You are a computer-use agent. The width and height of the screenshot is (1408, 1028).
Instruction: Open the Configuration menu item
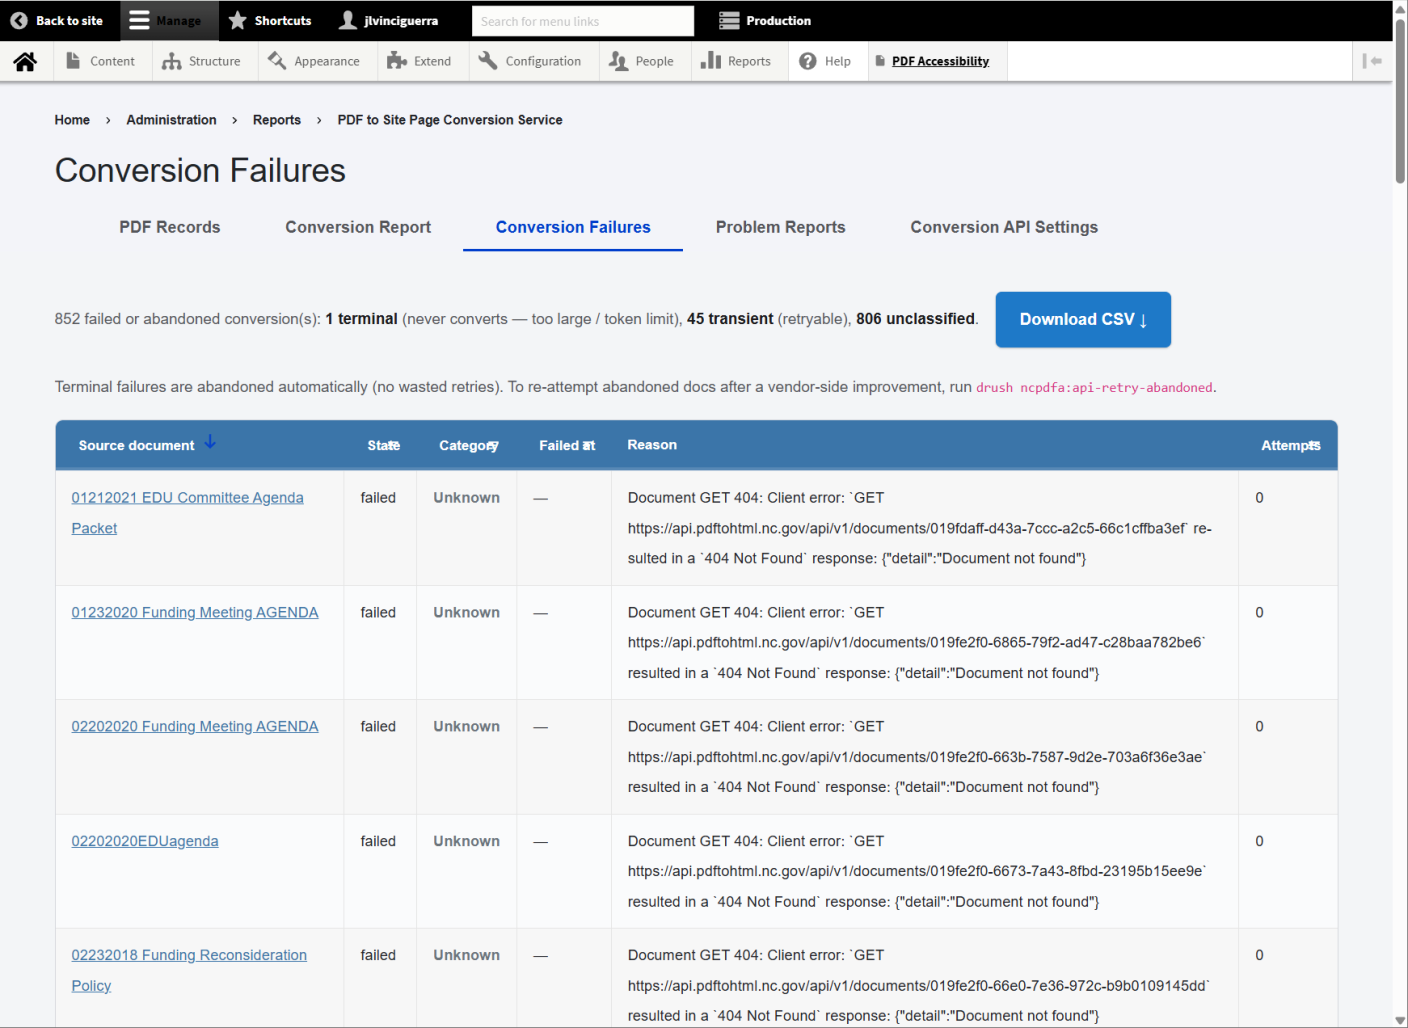(x=530, y=61)
